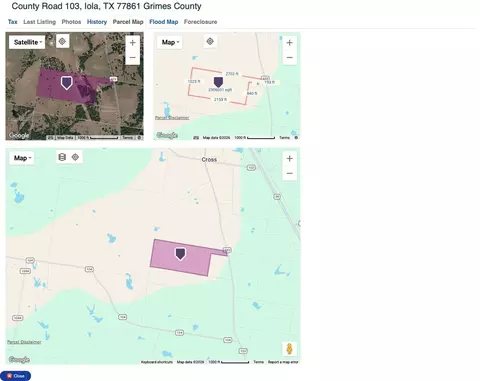Image resolution: width=480 pixels, height=381 pixels.
Task: Click the recenter target icon on satellite map
Action: point(62,42)
